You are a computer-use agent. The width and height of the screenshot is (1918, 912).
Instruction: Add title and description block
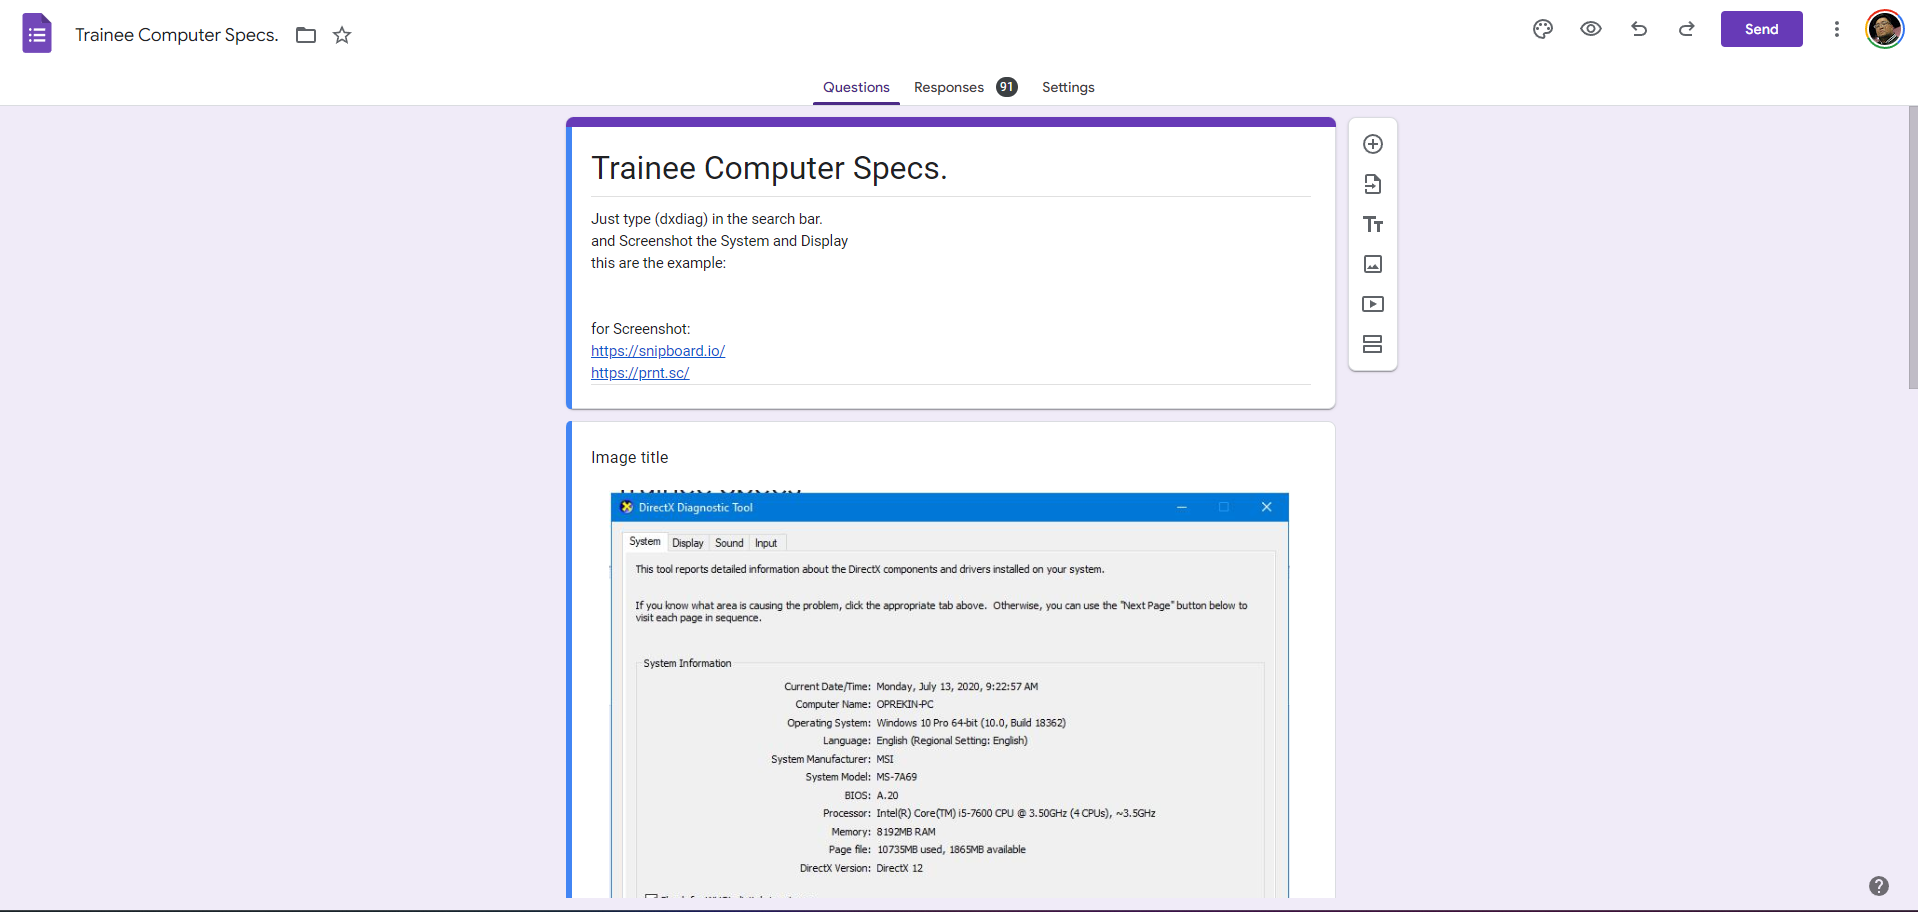[1373, 224]
